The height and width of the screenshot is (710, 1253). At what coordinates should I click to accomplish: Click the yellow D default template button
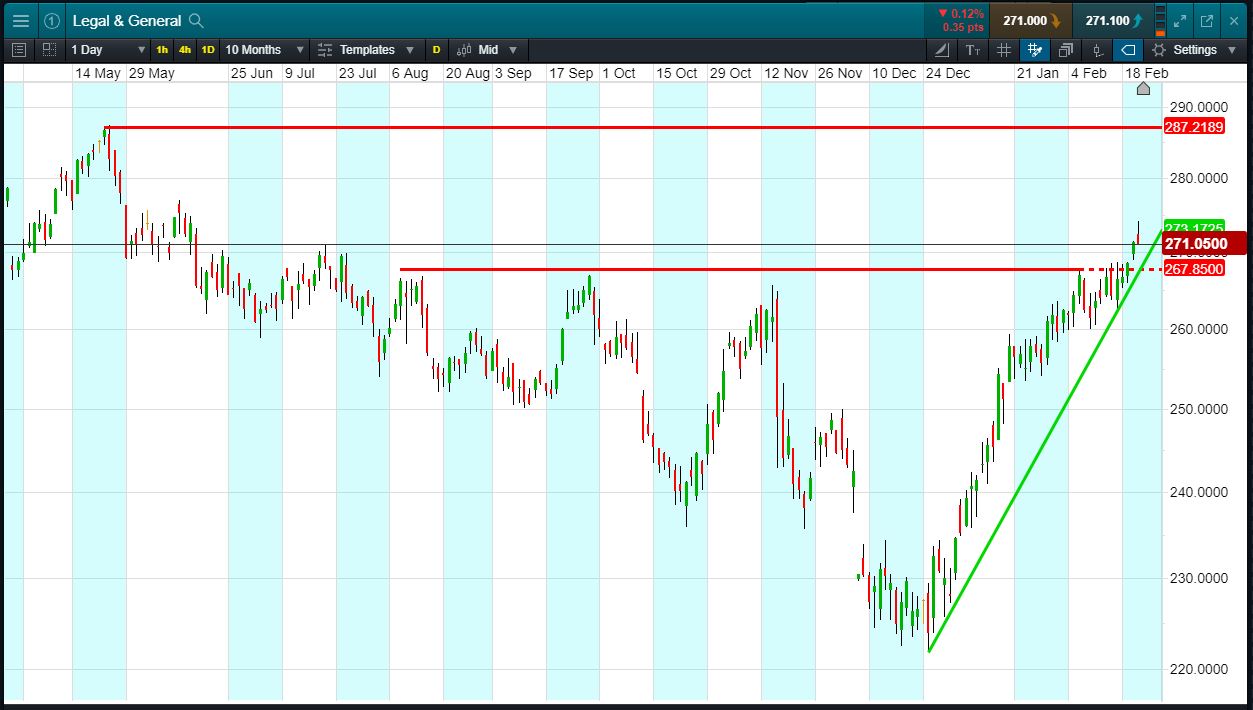[x=436, y=49]
